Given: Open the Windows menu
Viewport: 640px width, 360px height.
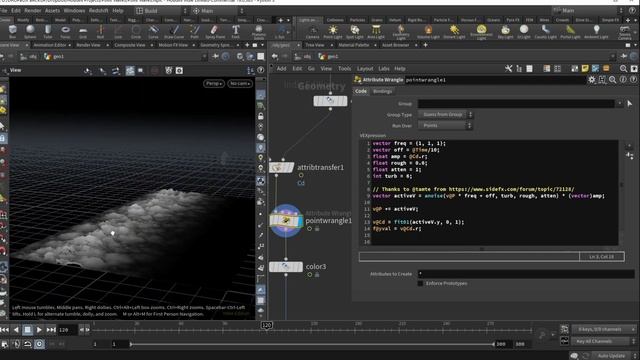Looking at the screenshot, I should pos(74,11).
